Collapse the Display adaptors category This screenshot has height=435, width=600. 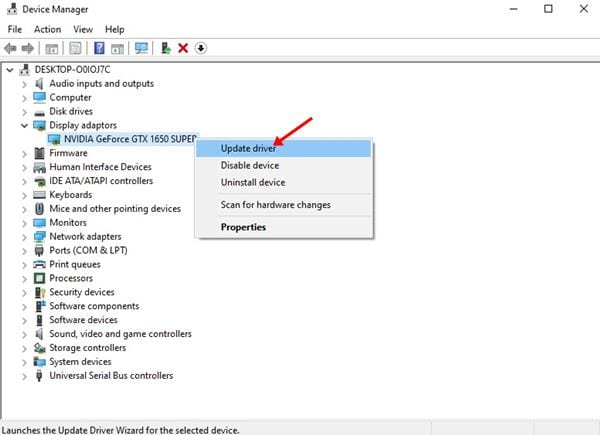point(24,125)
